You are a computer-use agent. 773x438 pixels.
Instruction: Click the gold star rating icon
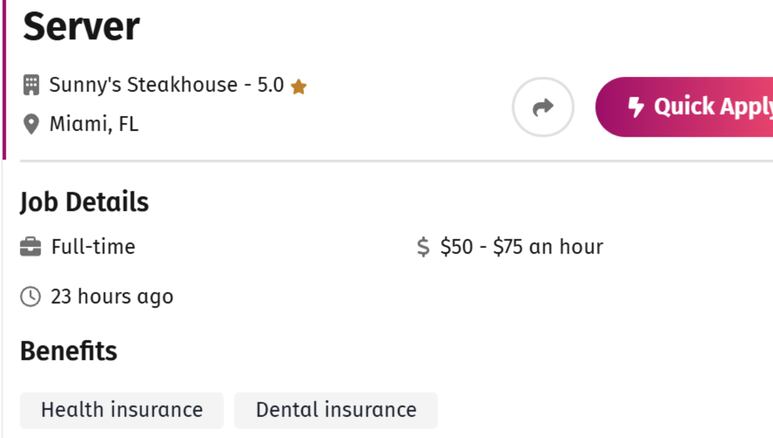[x=298, y=87]
